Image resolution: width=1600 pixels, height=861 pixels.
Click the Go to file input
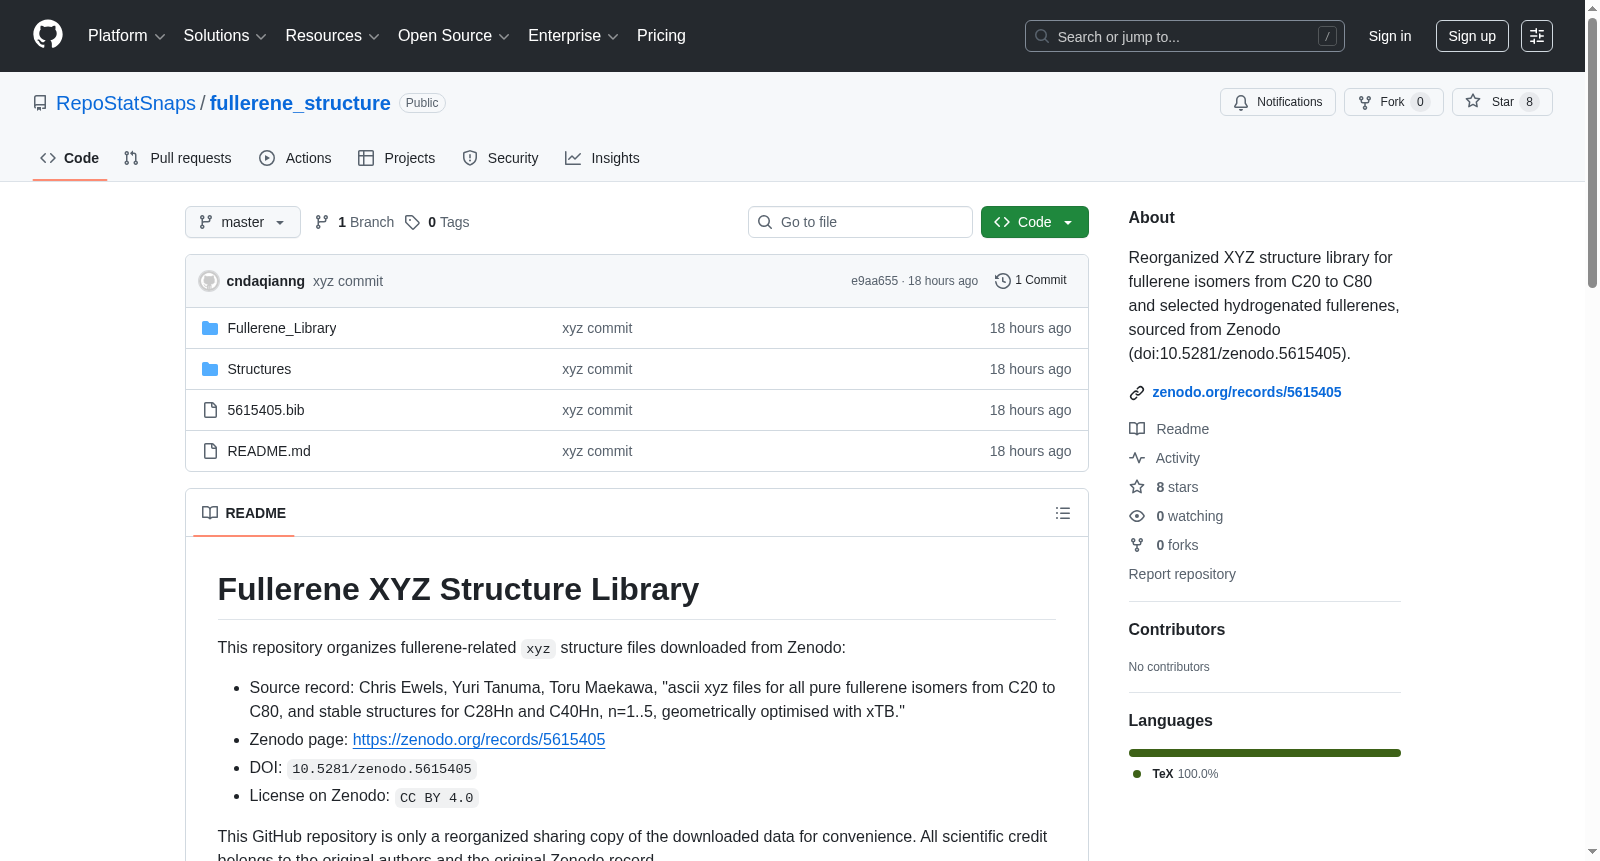click(x=860, y=222)
